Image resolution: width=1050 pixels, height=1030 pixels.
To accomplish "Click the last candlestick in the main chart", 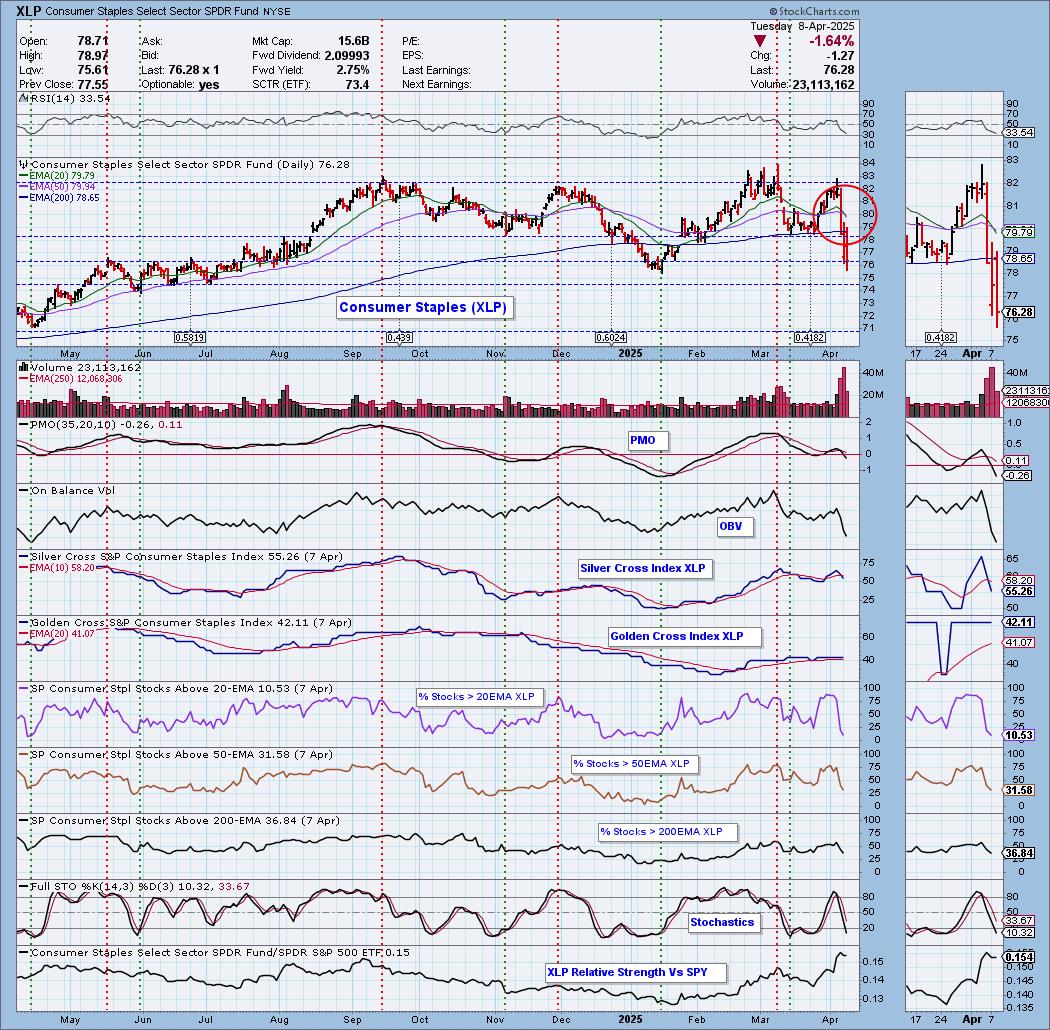I will click(x=847, y=249).
